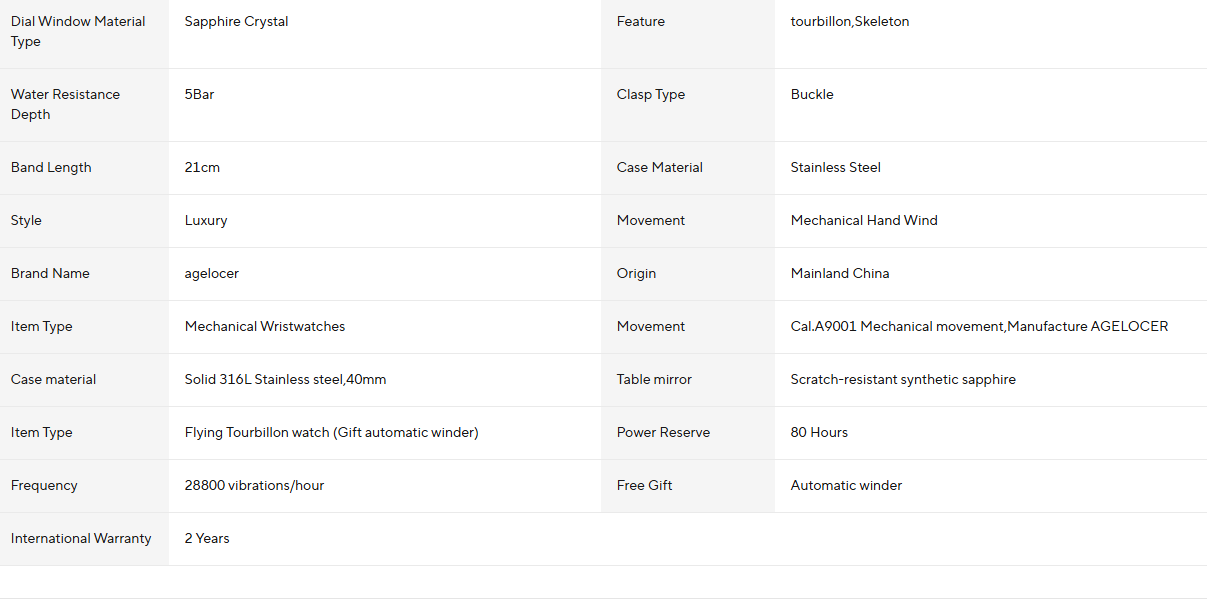This screenshot has height=603, width=1229.
Task: Select the "28800 vibrations/hour" frequency value
Action: point(254,486)
